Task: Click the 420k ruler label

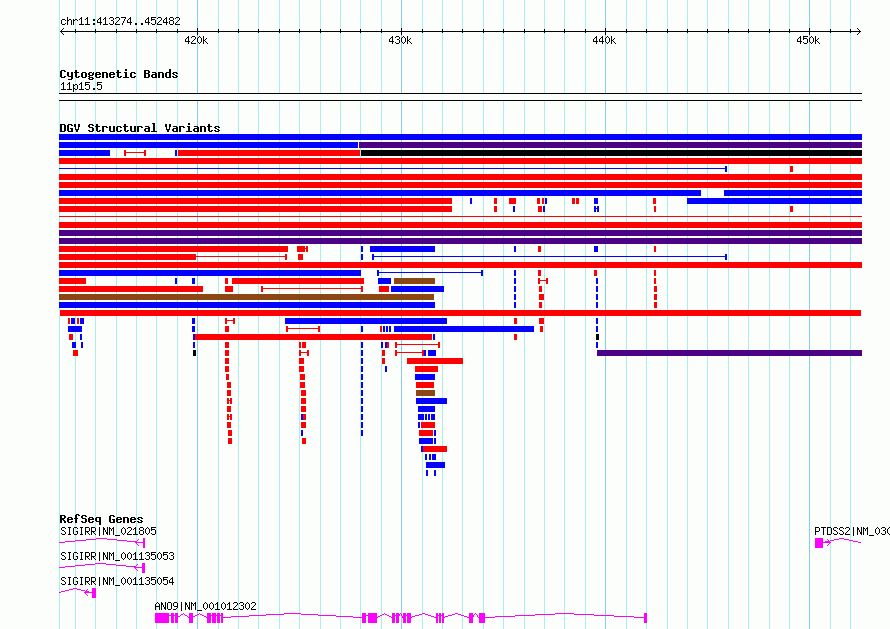Action: [196, 40]
